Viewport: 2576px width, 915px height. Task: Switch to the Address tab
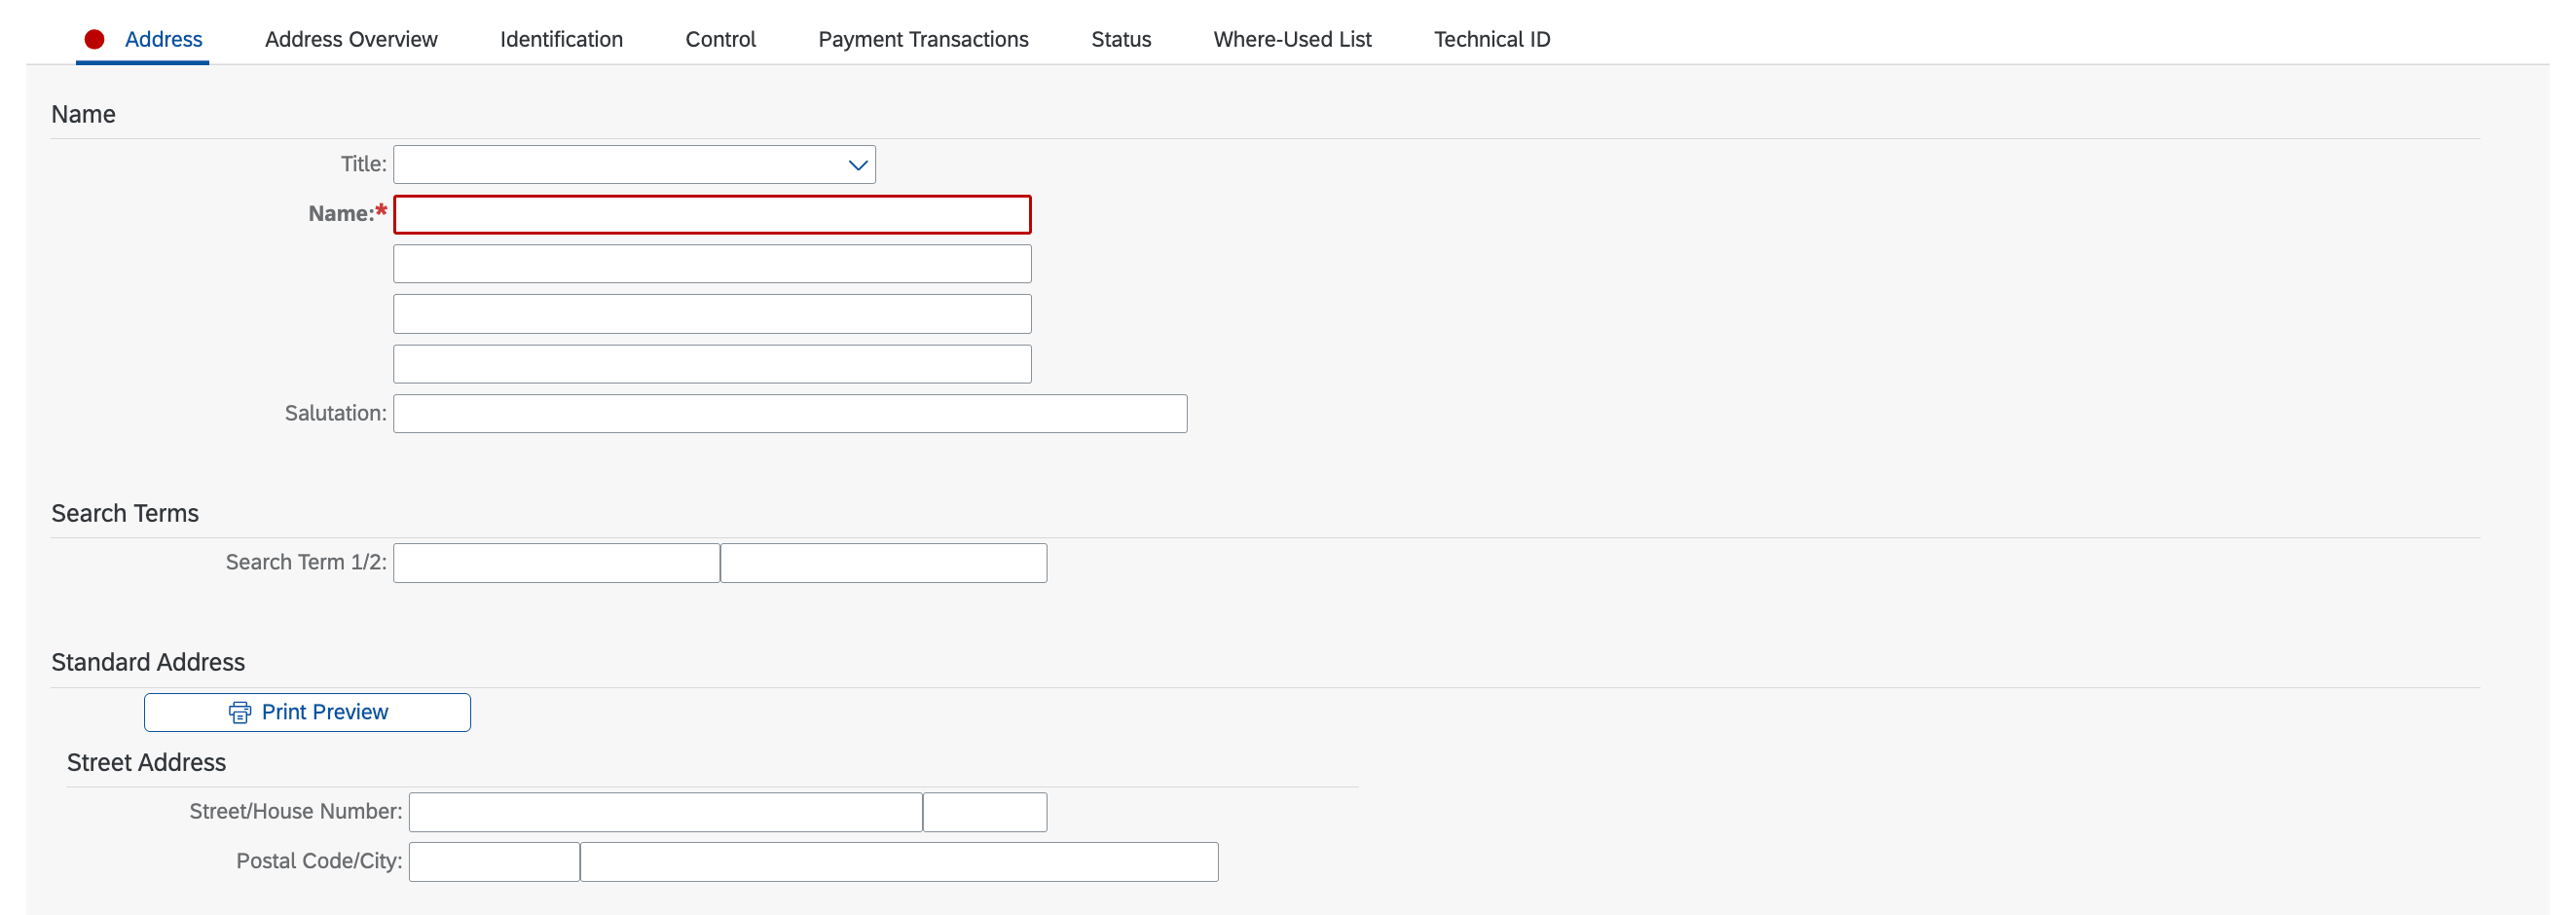pyautogui.click(x=143, y=39)
